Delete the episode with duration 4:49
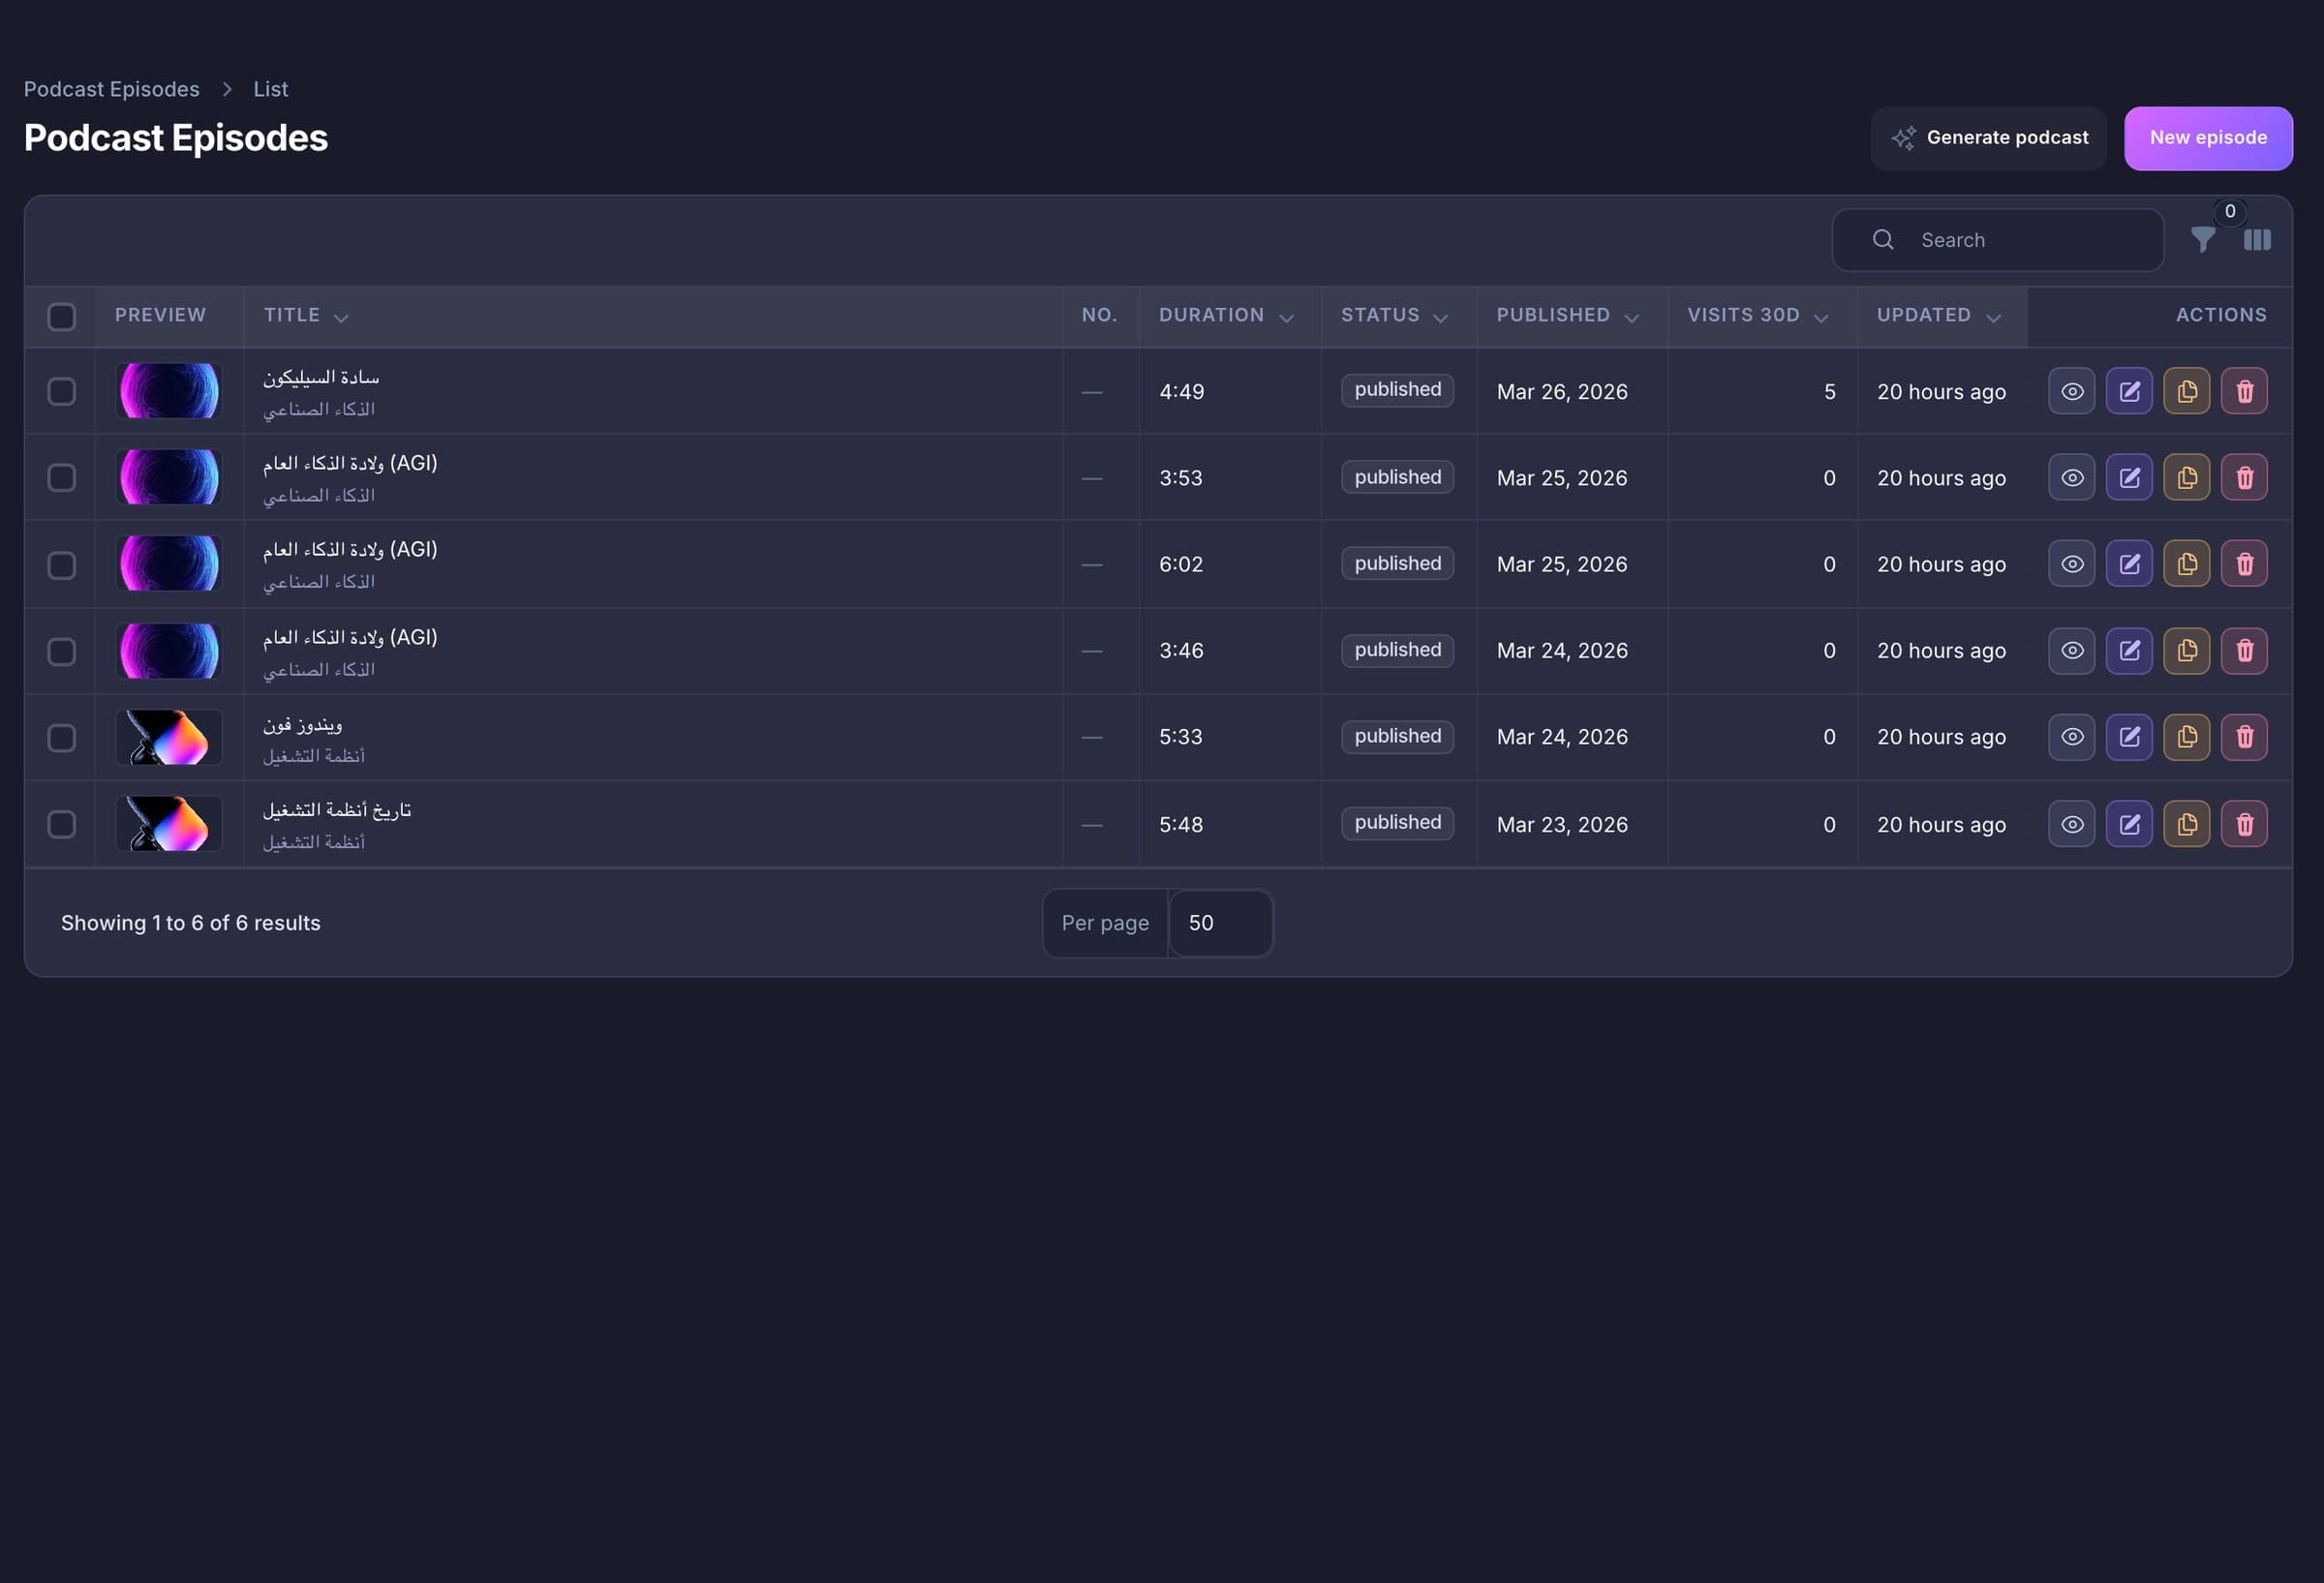2324x1583 pixels. click(x=2244, y=391)
